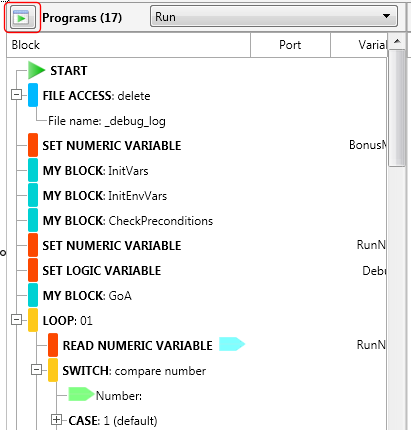Click teal icon of MY BLOCK: CheckPreconditions
The image size is (411, 430).
(x=33, y=220)
